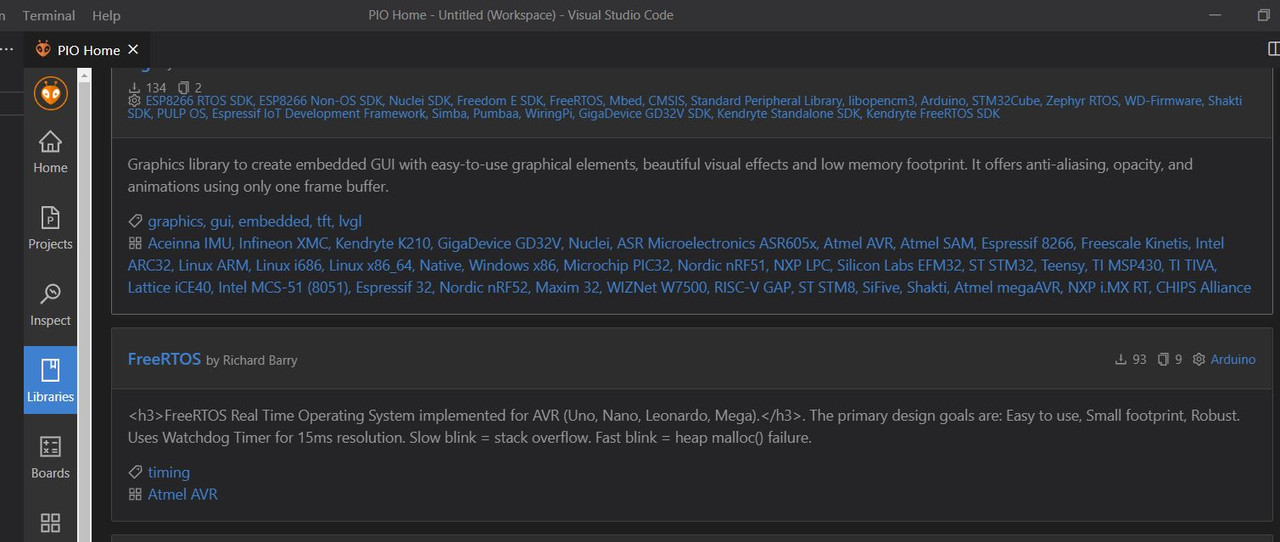This screenshot has width=1280, height=542.
Task: Click author text 'by Richard Barry'
Action: coord(252,360)
